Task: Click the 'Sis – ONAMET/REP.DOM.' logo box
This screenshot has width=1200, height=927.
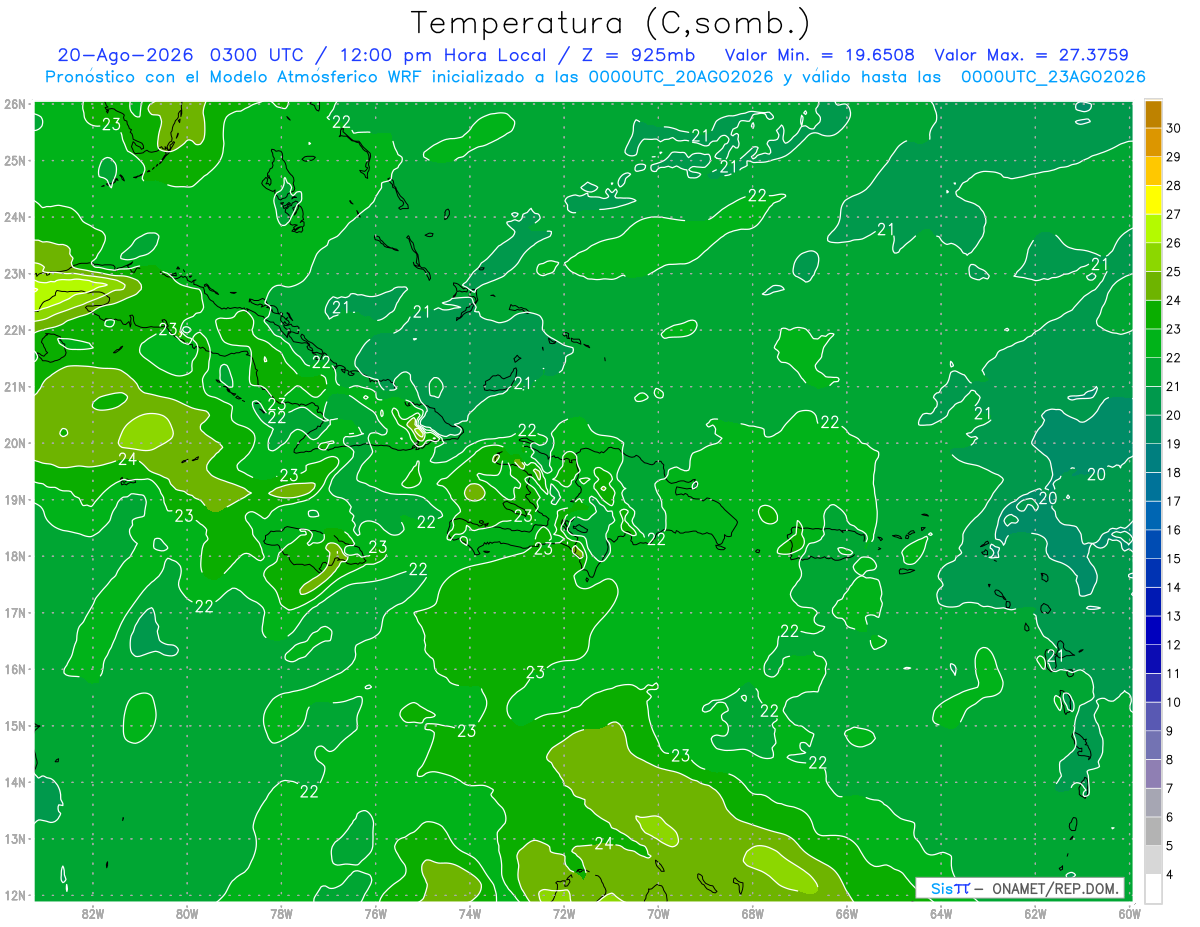Action: (1020, 888)
